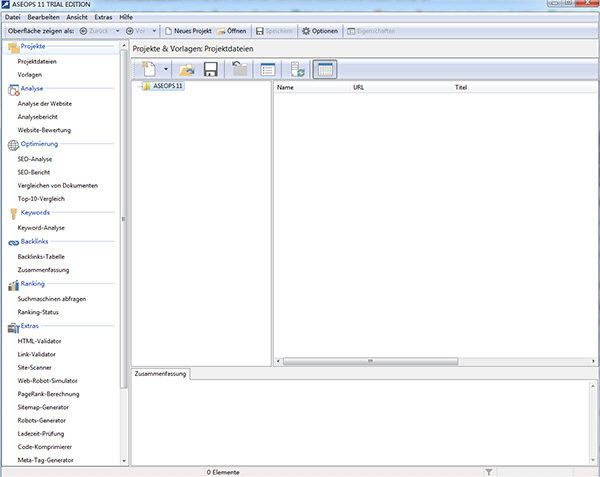Image resolution: width=600 pixels, height=477 pixels.
Task: Open PageRank-Berechnung in the sidebar
Action: (x=49, y=394)
